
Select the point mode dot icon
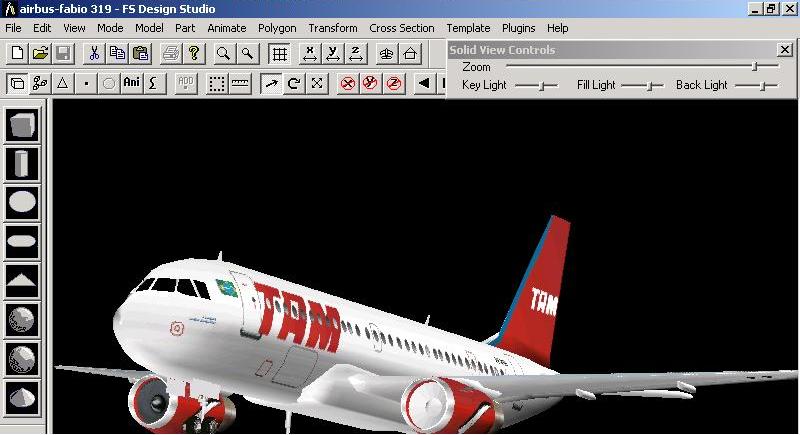(x=86, y=83)
